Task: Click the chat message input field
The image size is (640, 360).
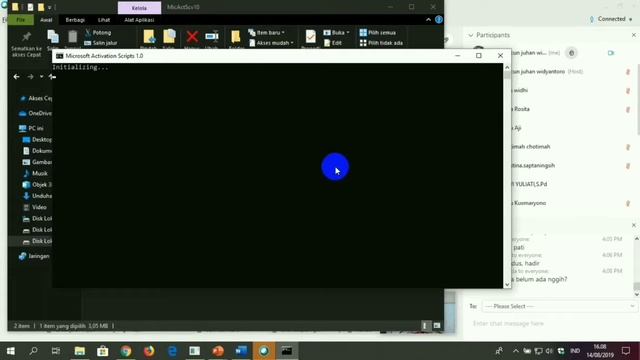Action: point(553,324)
